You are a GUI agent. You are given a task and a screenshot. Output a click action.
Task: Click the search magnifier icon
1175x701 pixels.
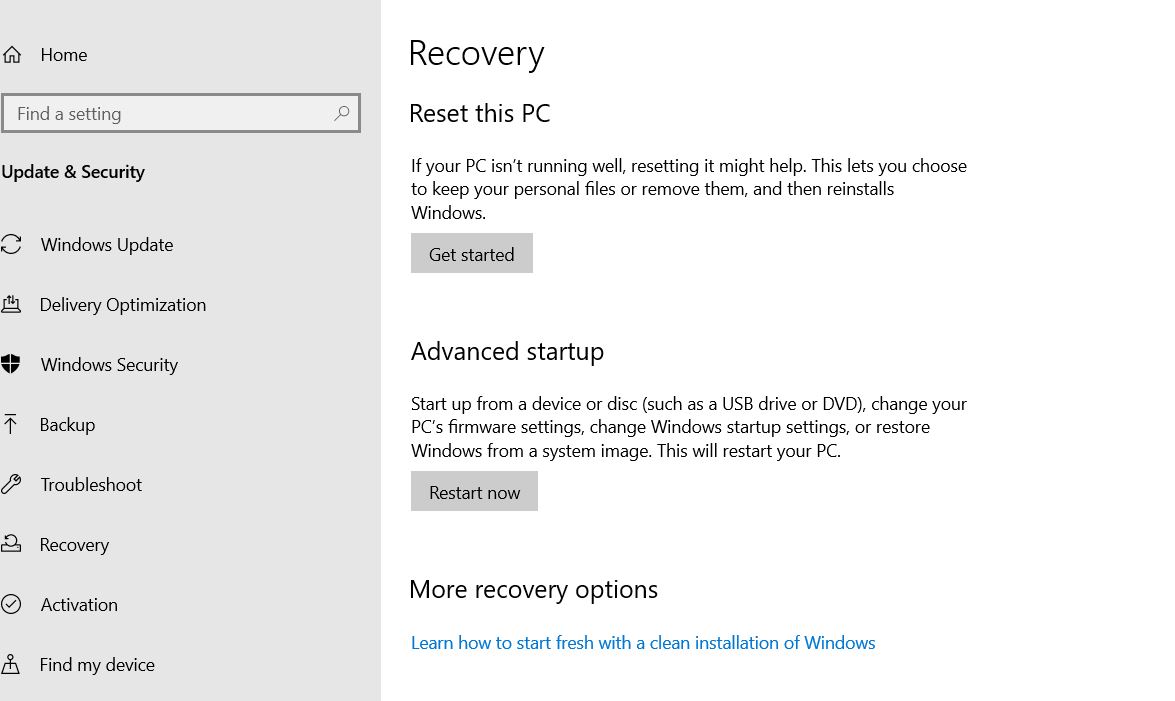(x=342, y=113)
